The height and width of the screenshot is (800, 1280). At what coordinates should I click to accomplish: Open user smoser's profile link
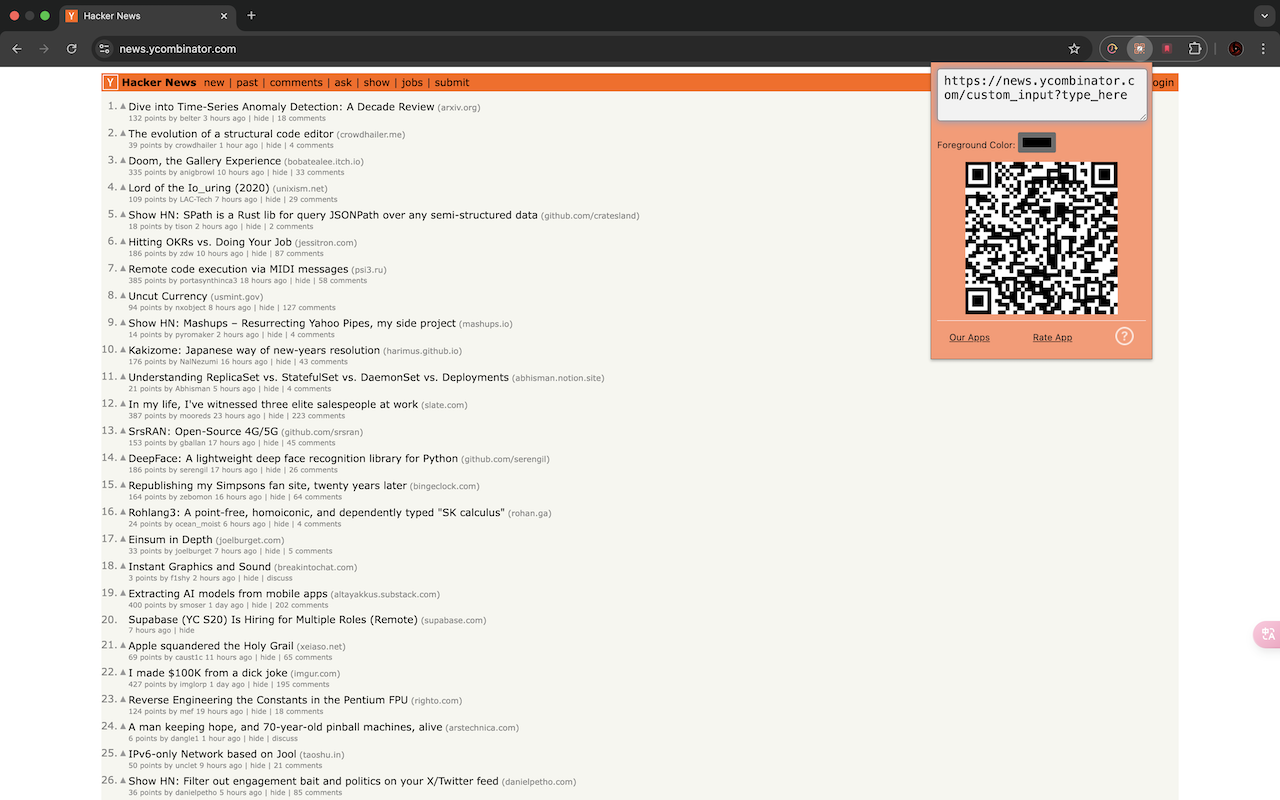click(x=192, y=605)
